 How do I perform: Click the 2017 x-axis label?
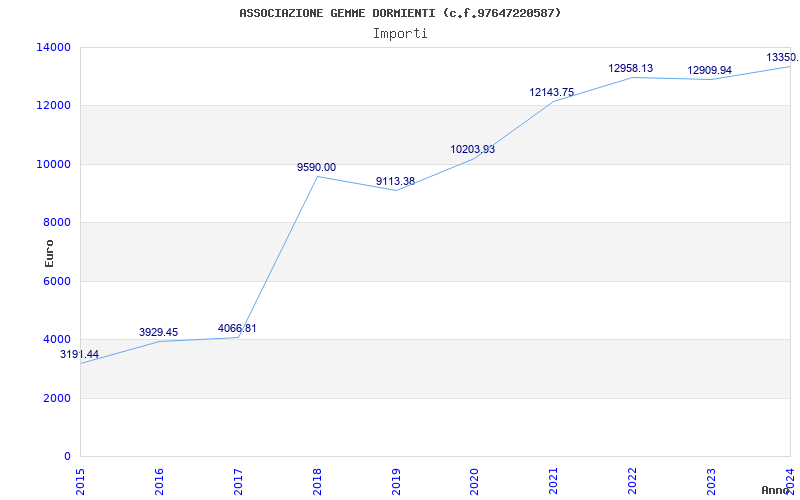[238, 482]
